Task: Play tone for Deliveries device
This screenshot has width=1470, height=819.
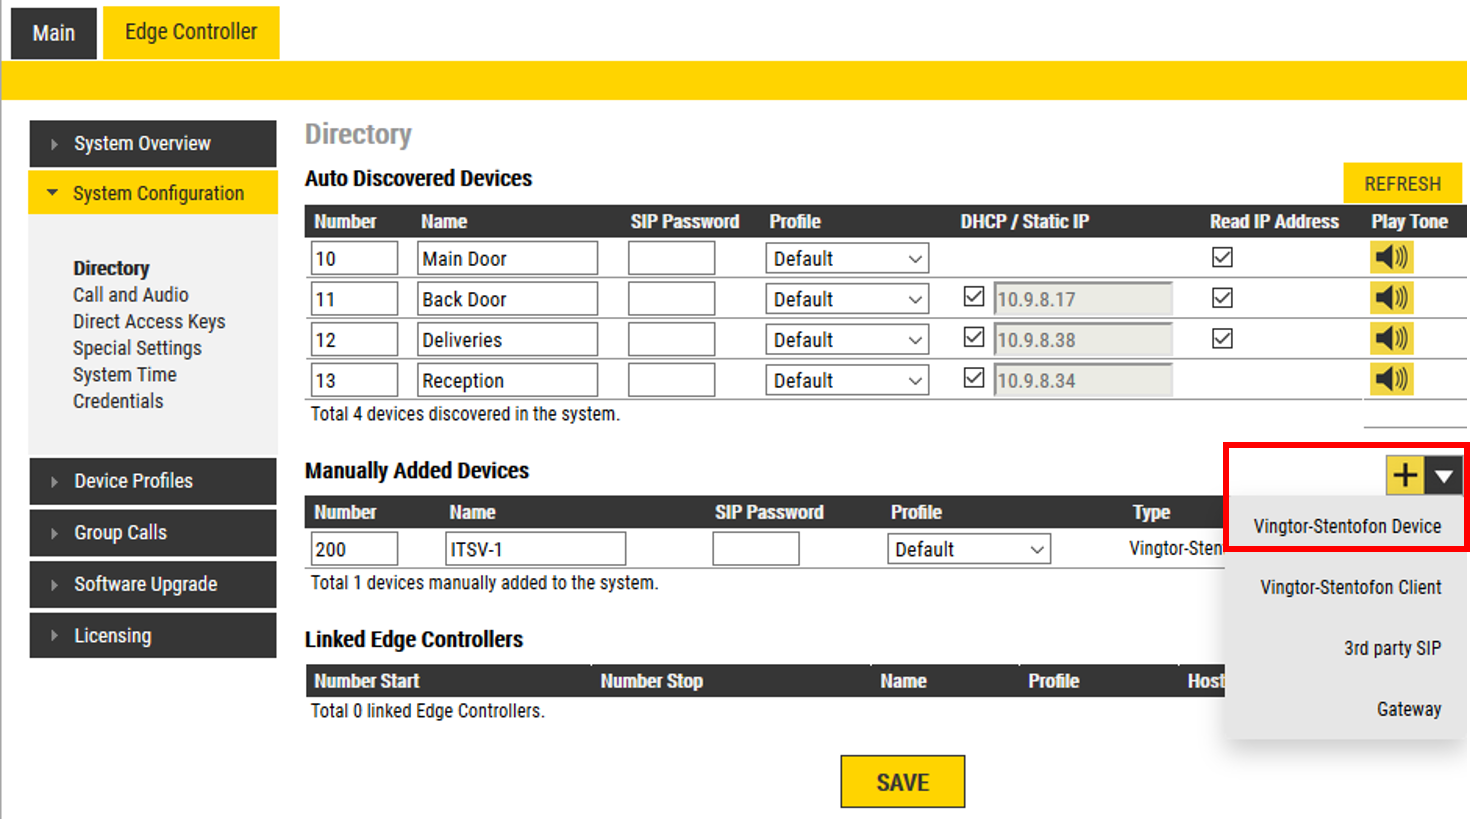Action: [x=1391, y=339]
